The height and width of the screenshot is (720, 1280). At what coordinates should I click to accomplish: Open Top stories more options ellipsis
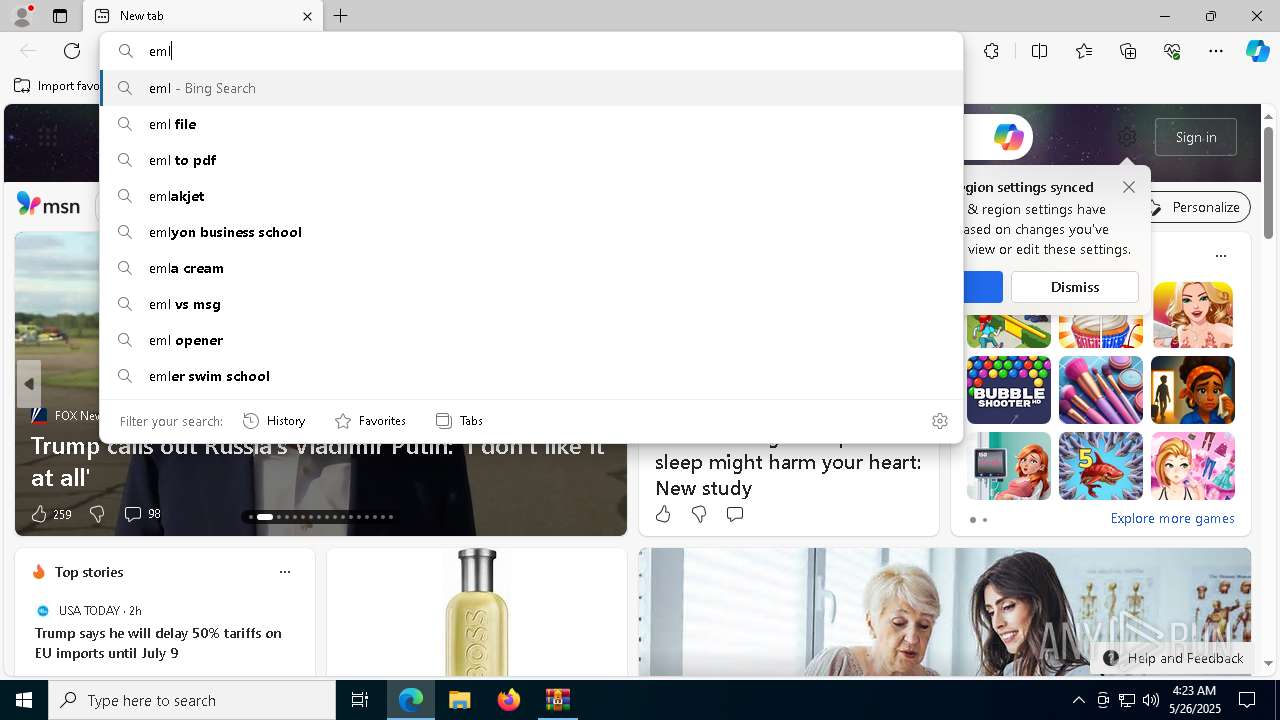(285, 572)
